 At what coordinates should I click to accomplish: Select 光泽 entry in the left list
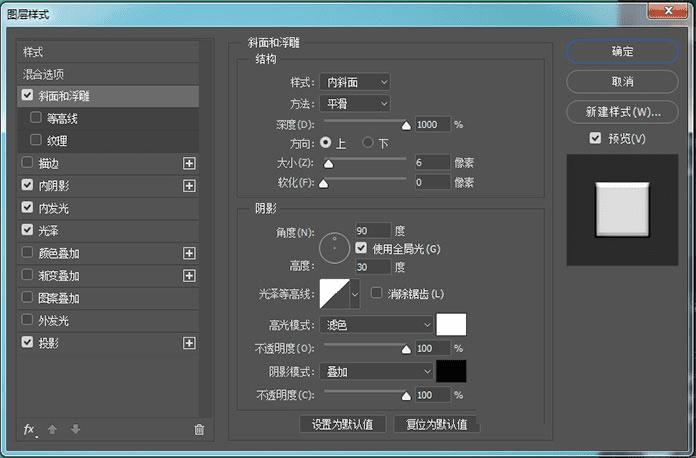tap(108, 231)
